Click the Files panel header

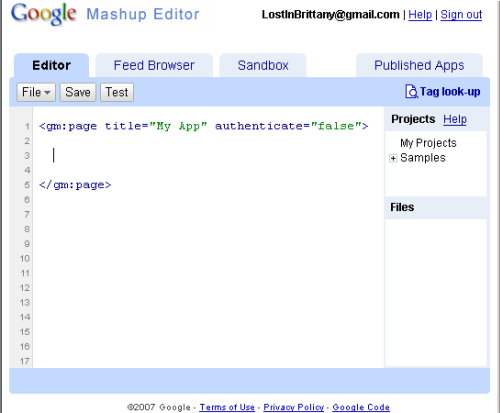click(x=436, y=207)
